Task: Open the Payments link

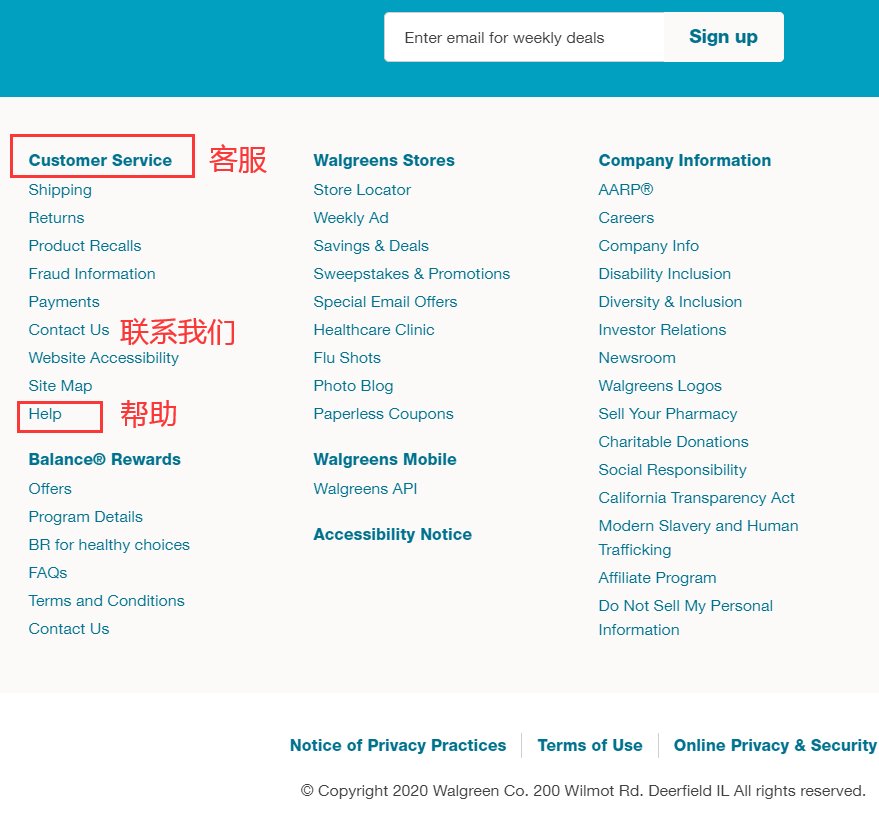Action: click(64, 302)
